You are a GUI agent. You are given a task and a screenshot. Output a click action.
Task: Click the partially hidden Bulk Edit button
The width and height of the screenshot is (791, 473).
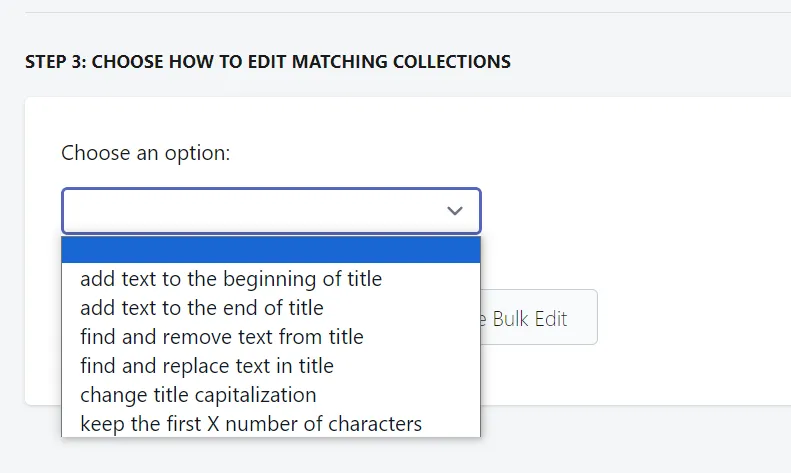tap(539, 317)
